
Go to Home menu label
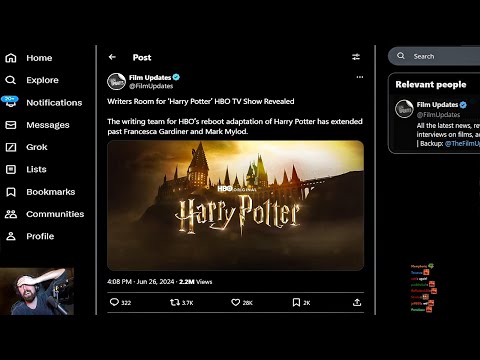tap(39, 58)
